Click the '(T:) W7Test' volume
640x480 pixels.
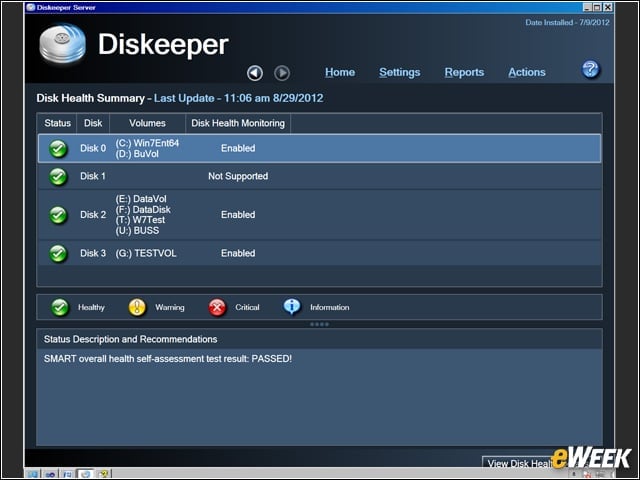[140, 220]
